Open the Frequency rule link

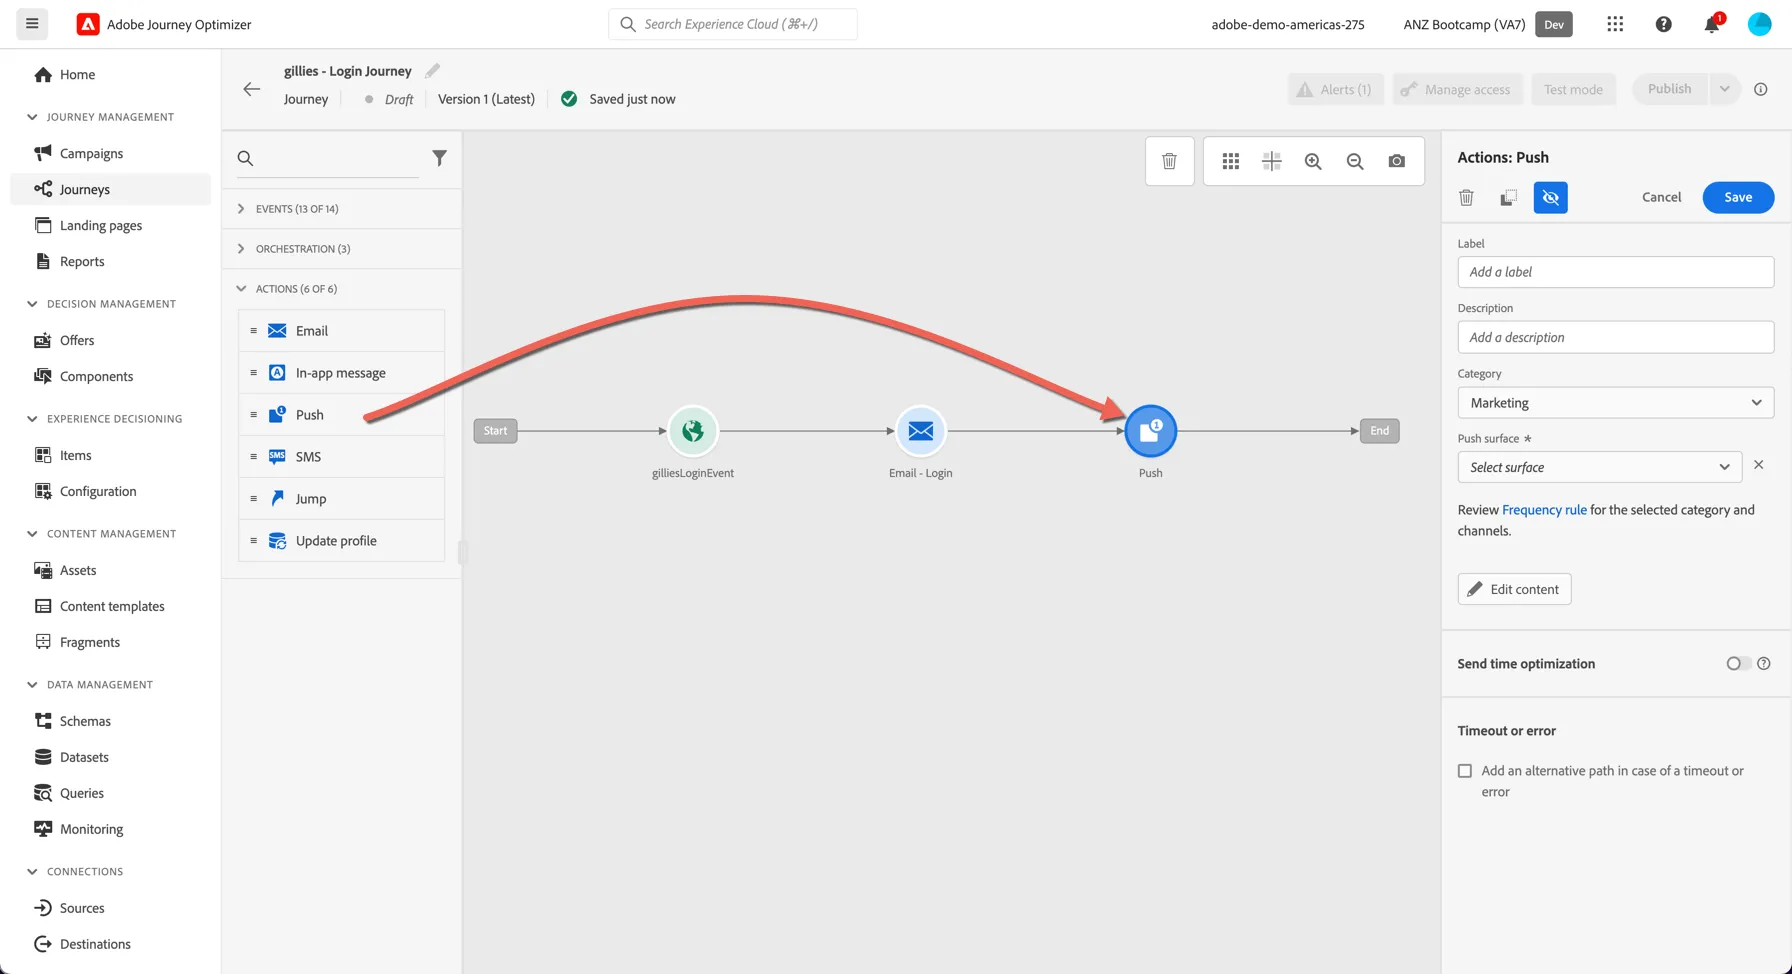coord(1544,510)
